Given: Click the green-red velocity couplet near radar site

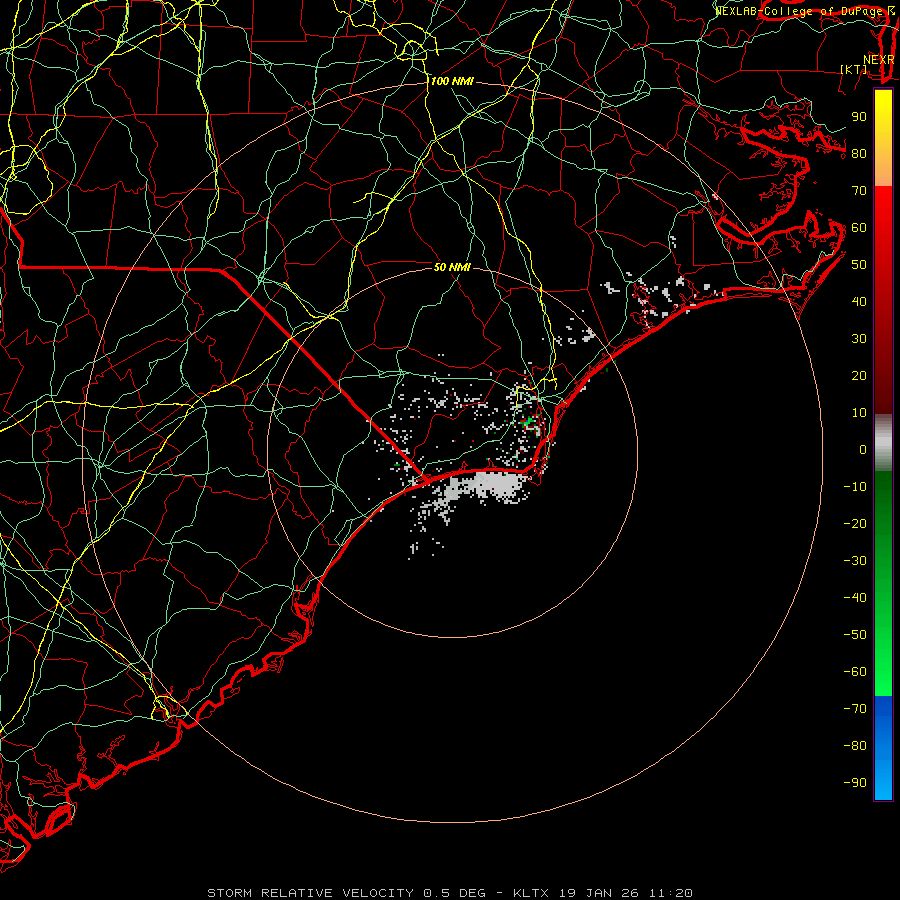Looking at the screenshot, I should [530, 422].
